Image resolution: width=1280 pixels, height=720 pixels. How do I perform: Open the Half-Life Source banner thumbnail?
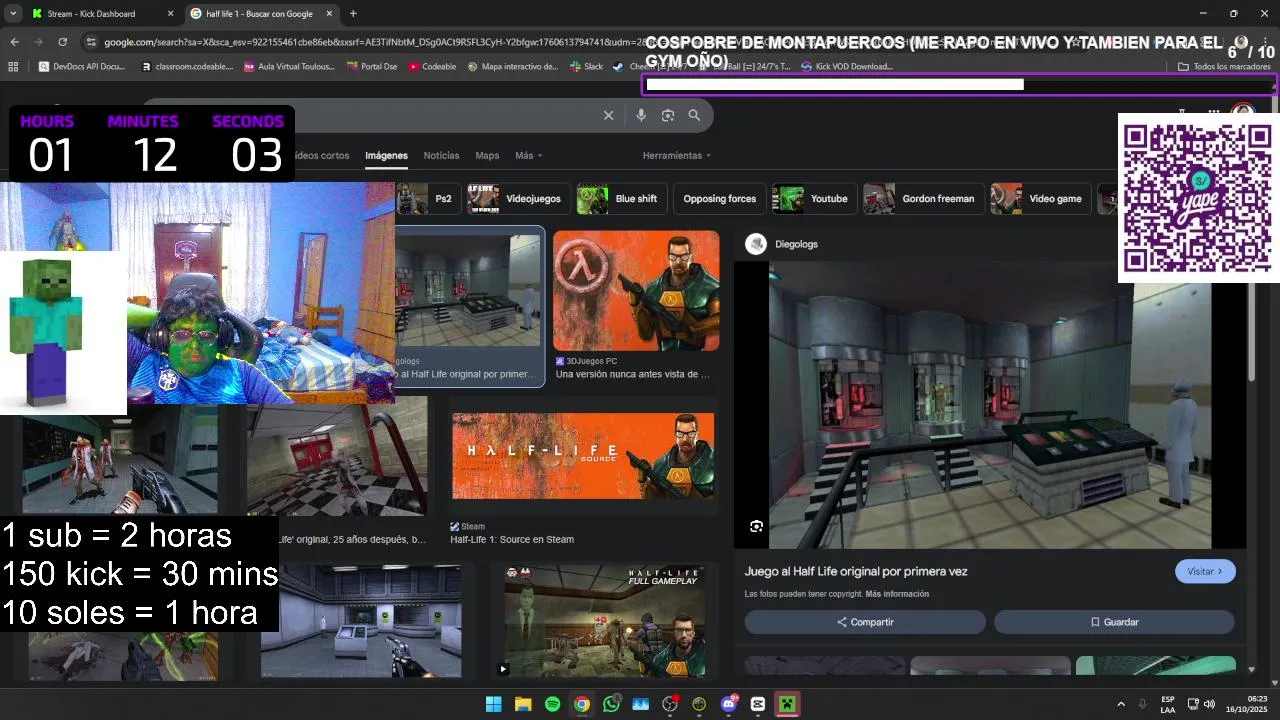coord(583,456)
